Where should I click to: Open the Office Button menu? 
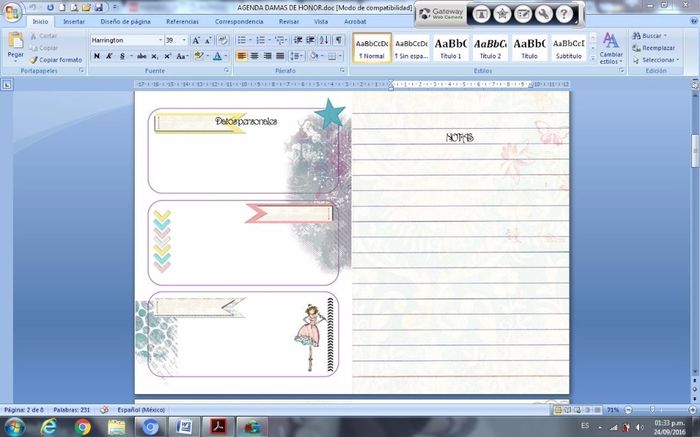coord(12,12)
